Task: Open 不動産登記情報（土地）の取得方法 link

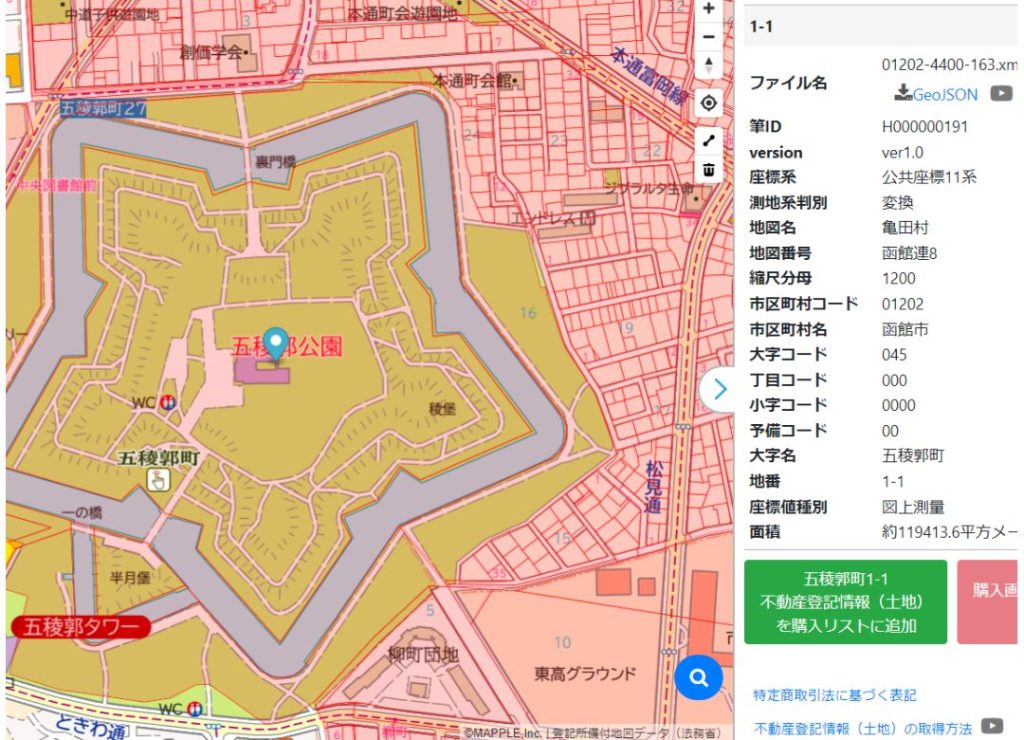Action: tap(863, 728)
